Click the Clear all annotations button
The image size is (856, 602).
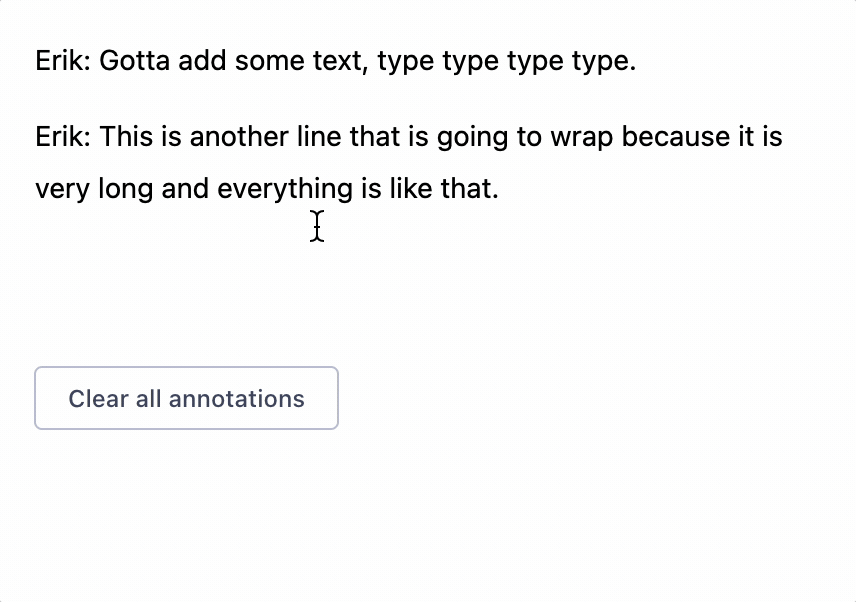click(186, 398)
